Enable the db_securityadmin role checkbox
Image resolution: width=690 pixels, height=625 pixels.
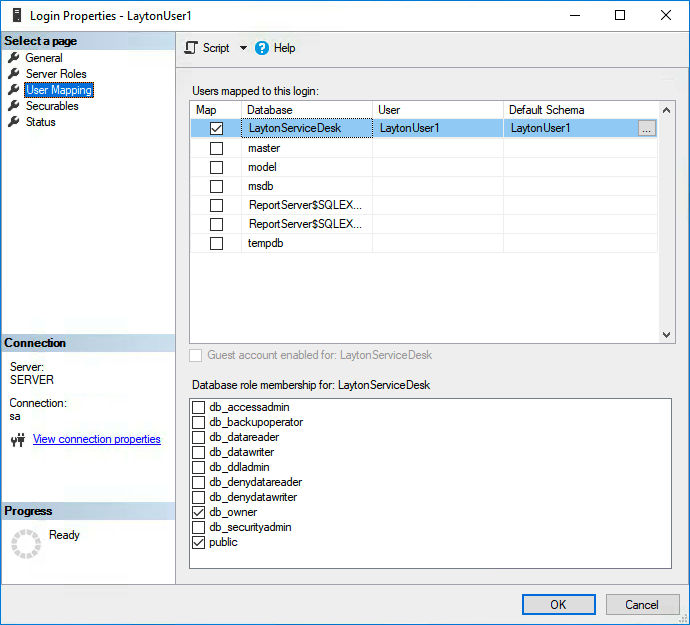click(x=198, y=527)
